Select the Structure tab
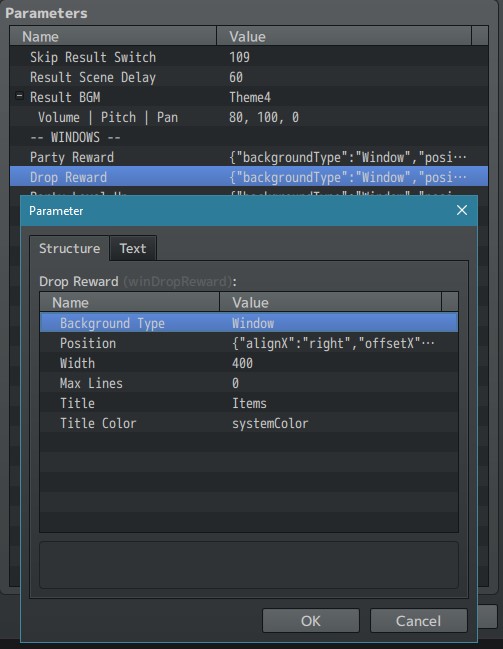Viewport: 503px width, 649px height. tap(69, 248)
